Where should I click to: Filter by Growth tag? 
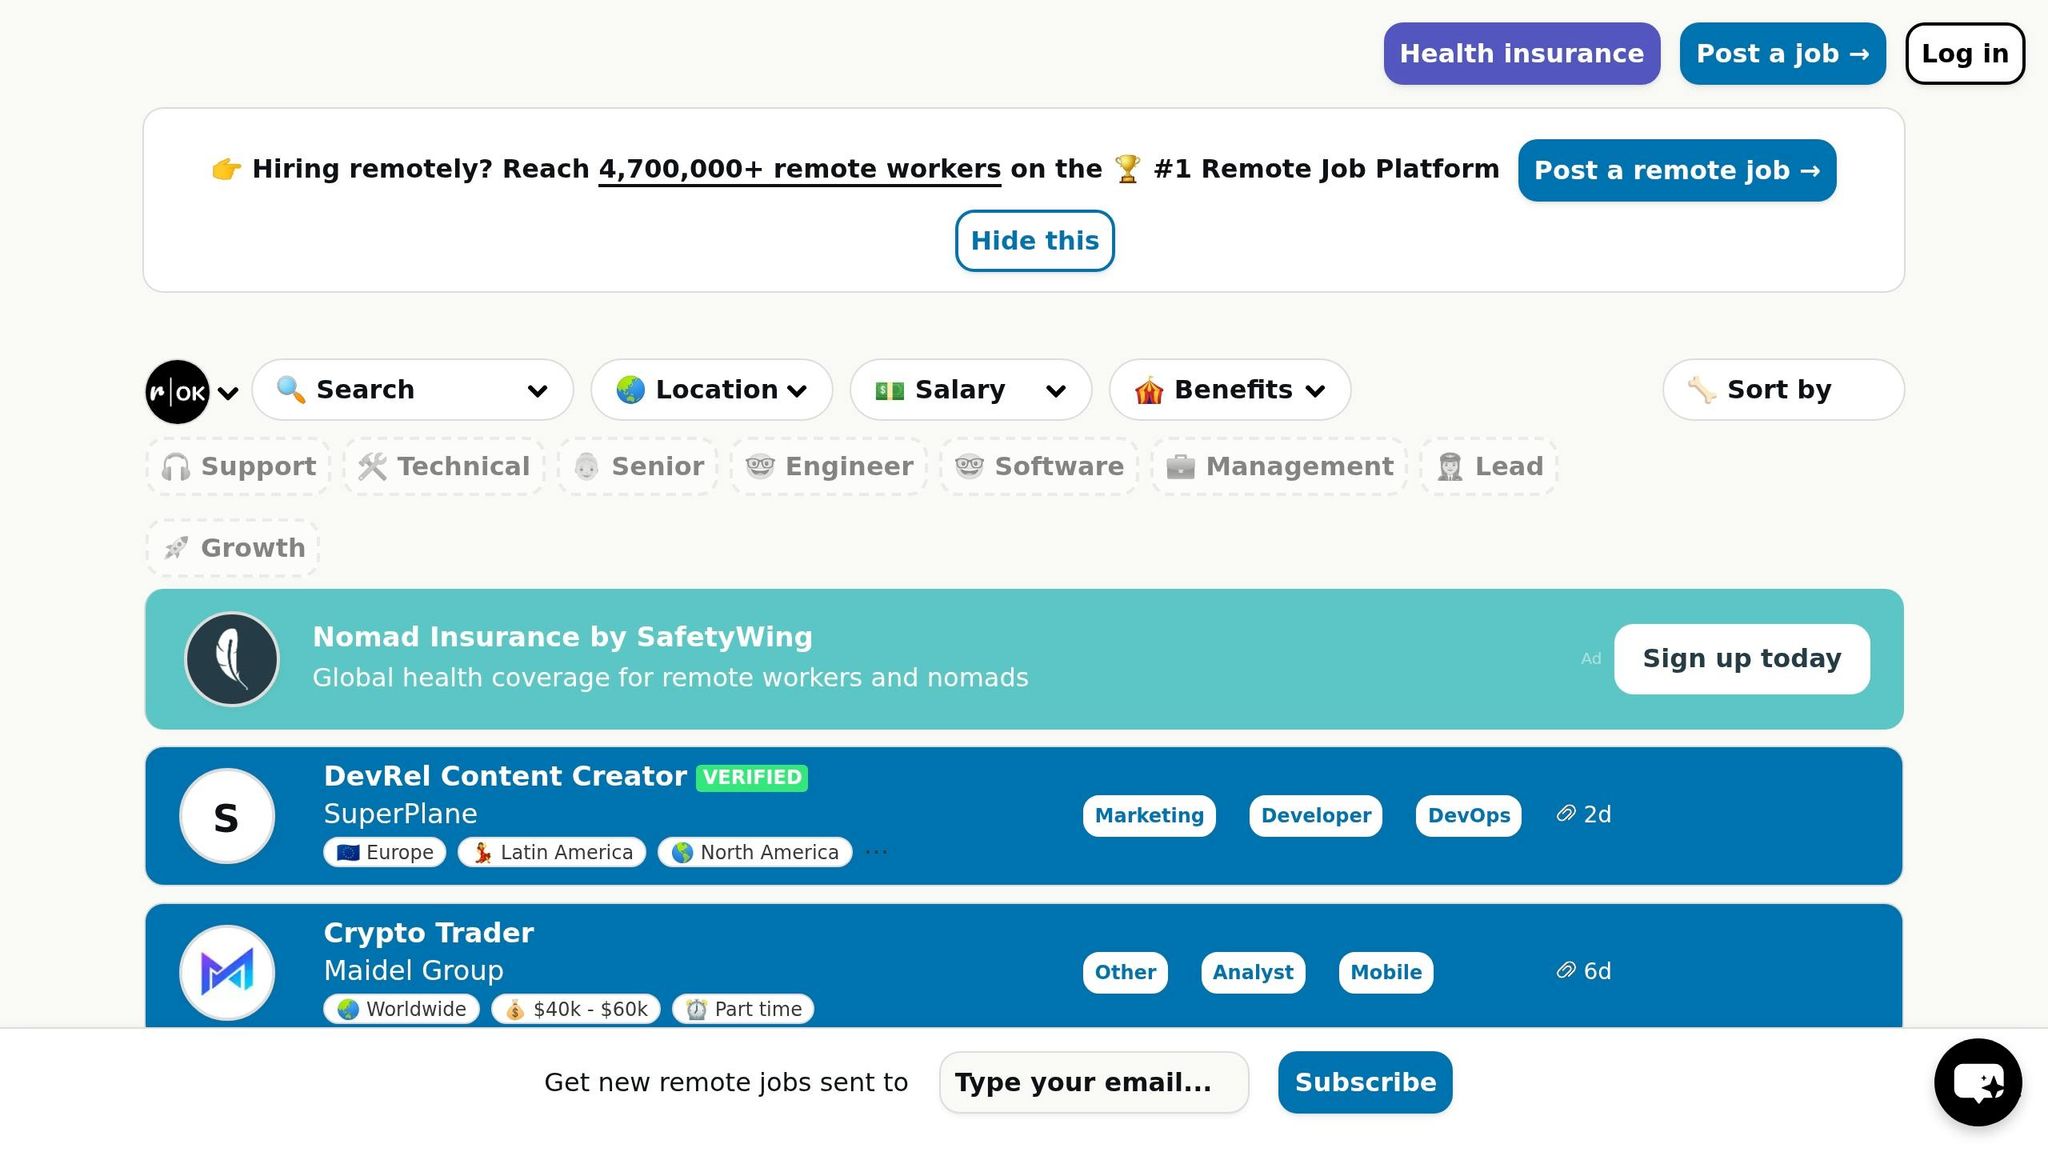[x=233, y=548]
